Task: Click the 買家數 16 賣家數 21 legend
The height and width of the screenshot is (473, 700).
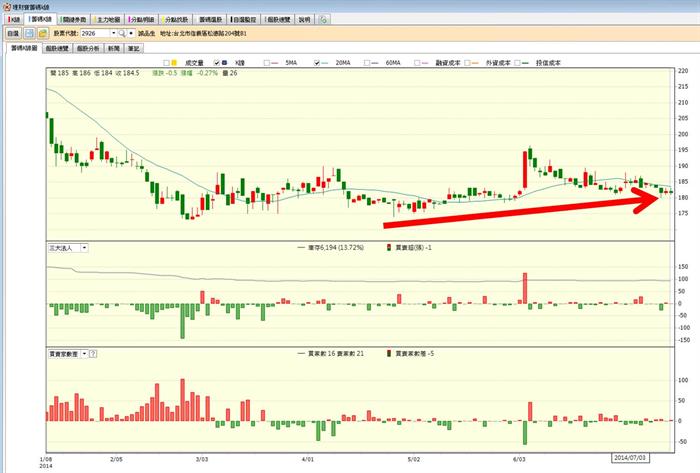Action: point(336,353)
